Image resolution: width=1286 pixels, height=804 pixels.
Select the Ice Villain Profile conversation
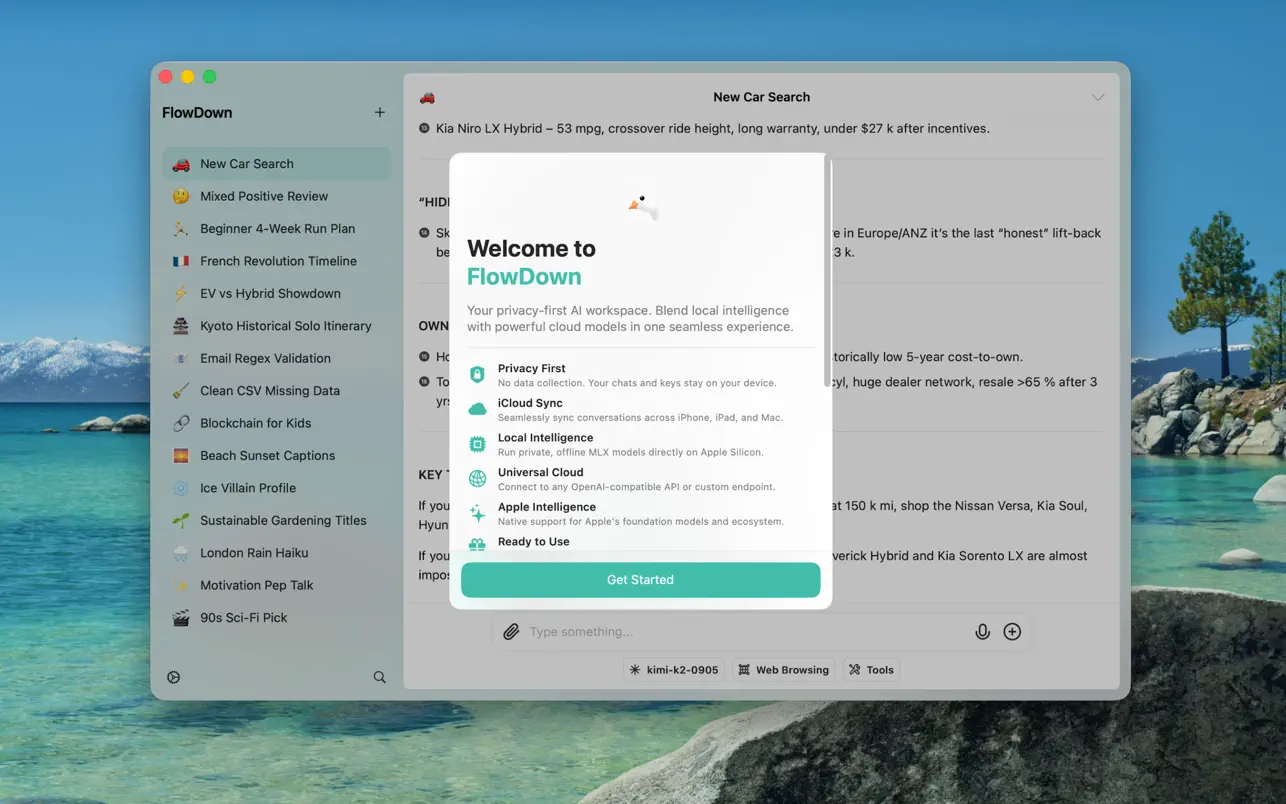pyautogui.click(x=277, y=488)
